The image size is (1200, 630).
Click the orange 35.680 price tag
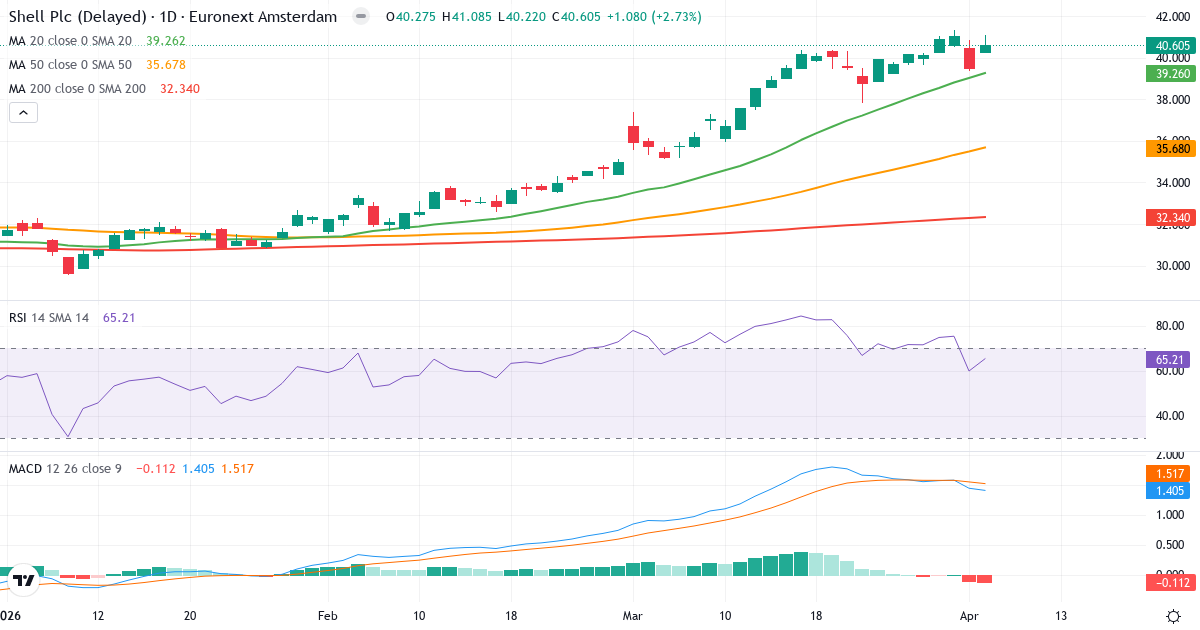[1171, 148]
